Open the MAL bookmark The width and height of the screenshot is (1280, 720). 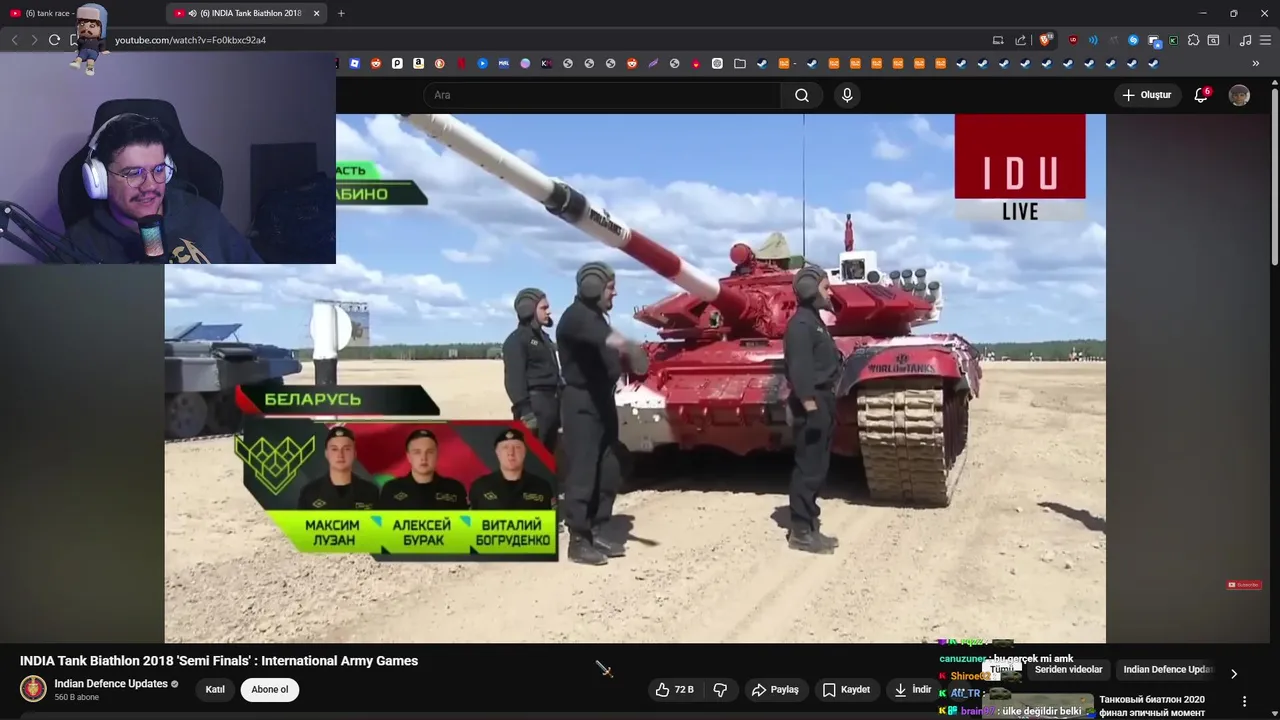(x=503, y=63)
